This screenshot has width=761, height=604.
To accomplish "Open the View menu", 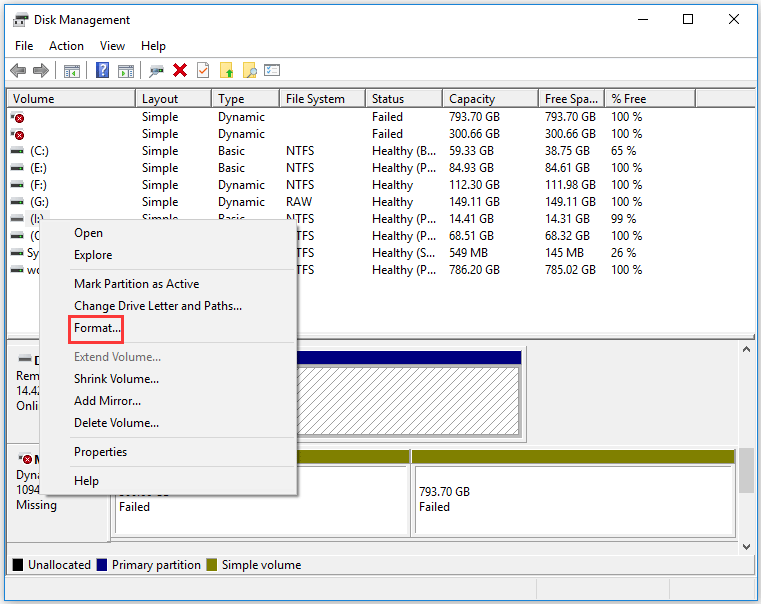I will coord(112,46).
